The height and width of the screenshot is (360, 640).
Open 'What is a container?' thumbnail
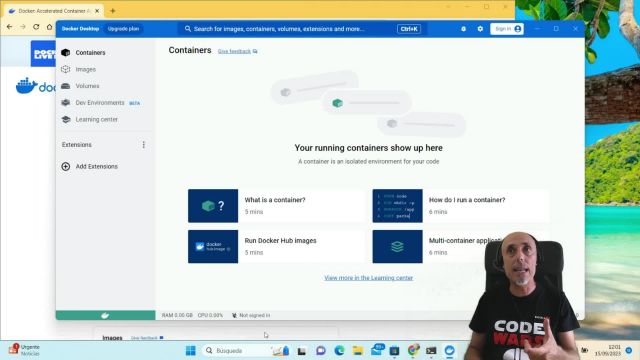(x=213, y=206)
